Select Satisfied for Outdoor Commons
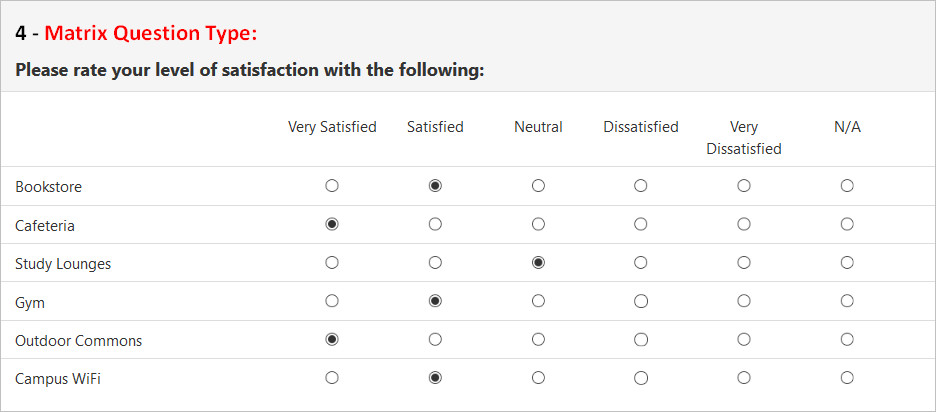The width and height of the screenshot is (936, 412). (435, 339)
